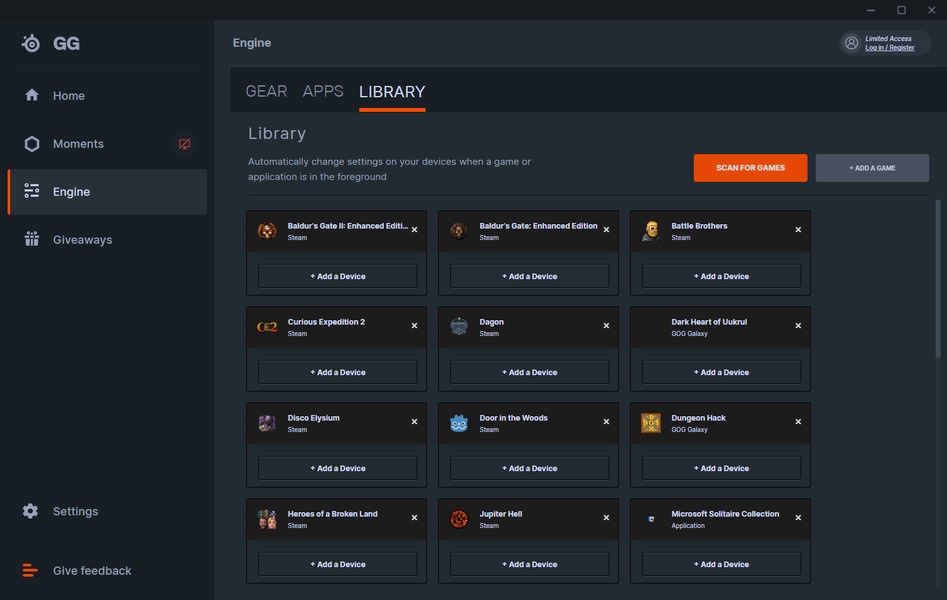Screen dimensions: 947x600
Task: Click the Battle Brothers game thumbnail
Action: click(x=651, y=231)
